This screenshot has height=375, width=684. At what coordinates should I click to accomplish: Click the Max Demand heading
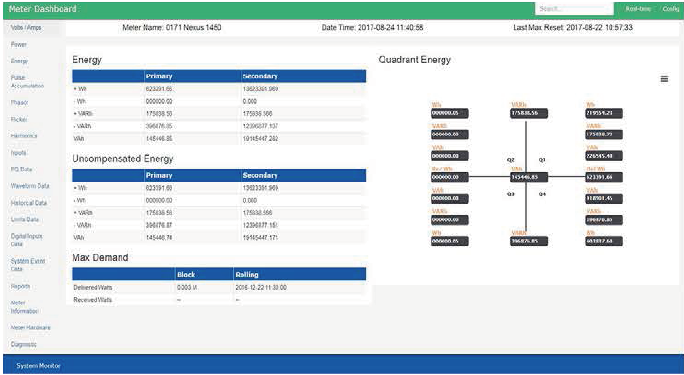point(100,258)
